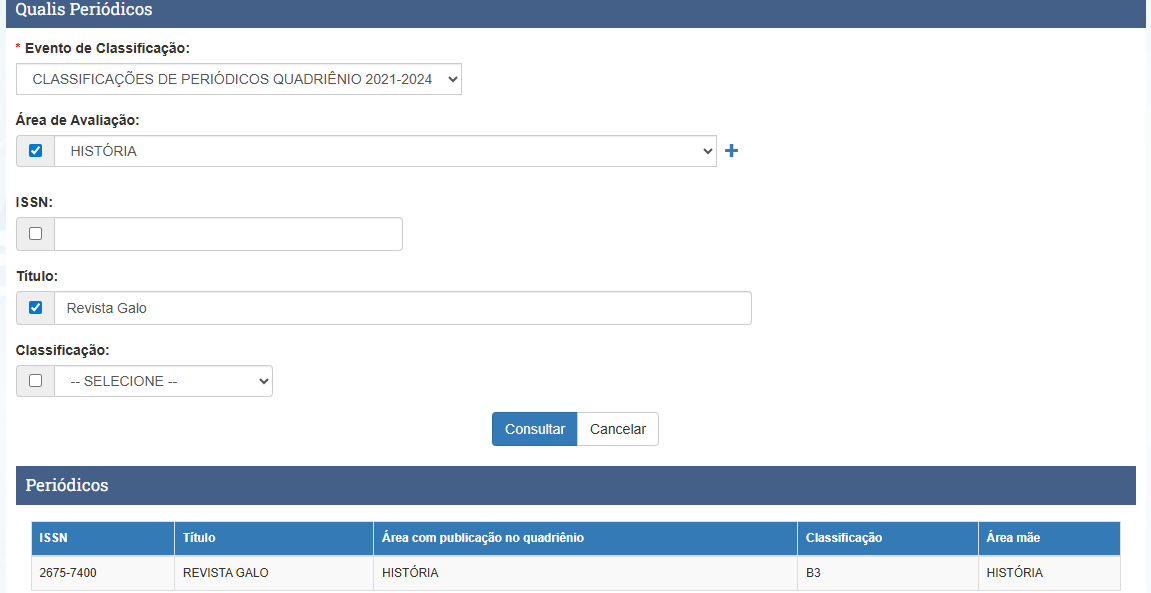Uncheck the Área de Avaliação checkbox

36,151
